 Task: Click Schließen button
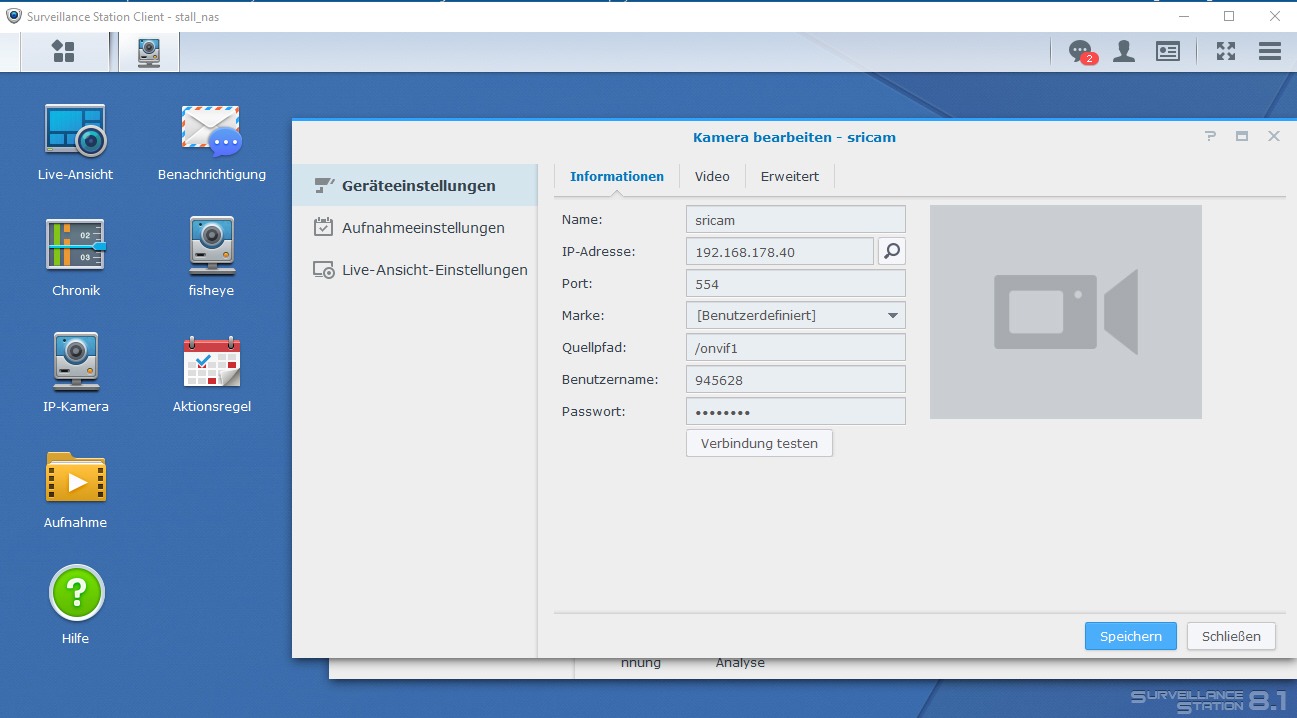click(x=1231, y=636)
